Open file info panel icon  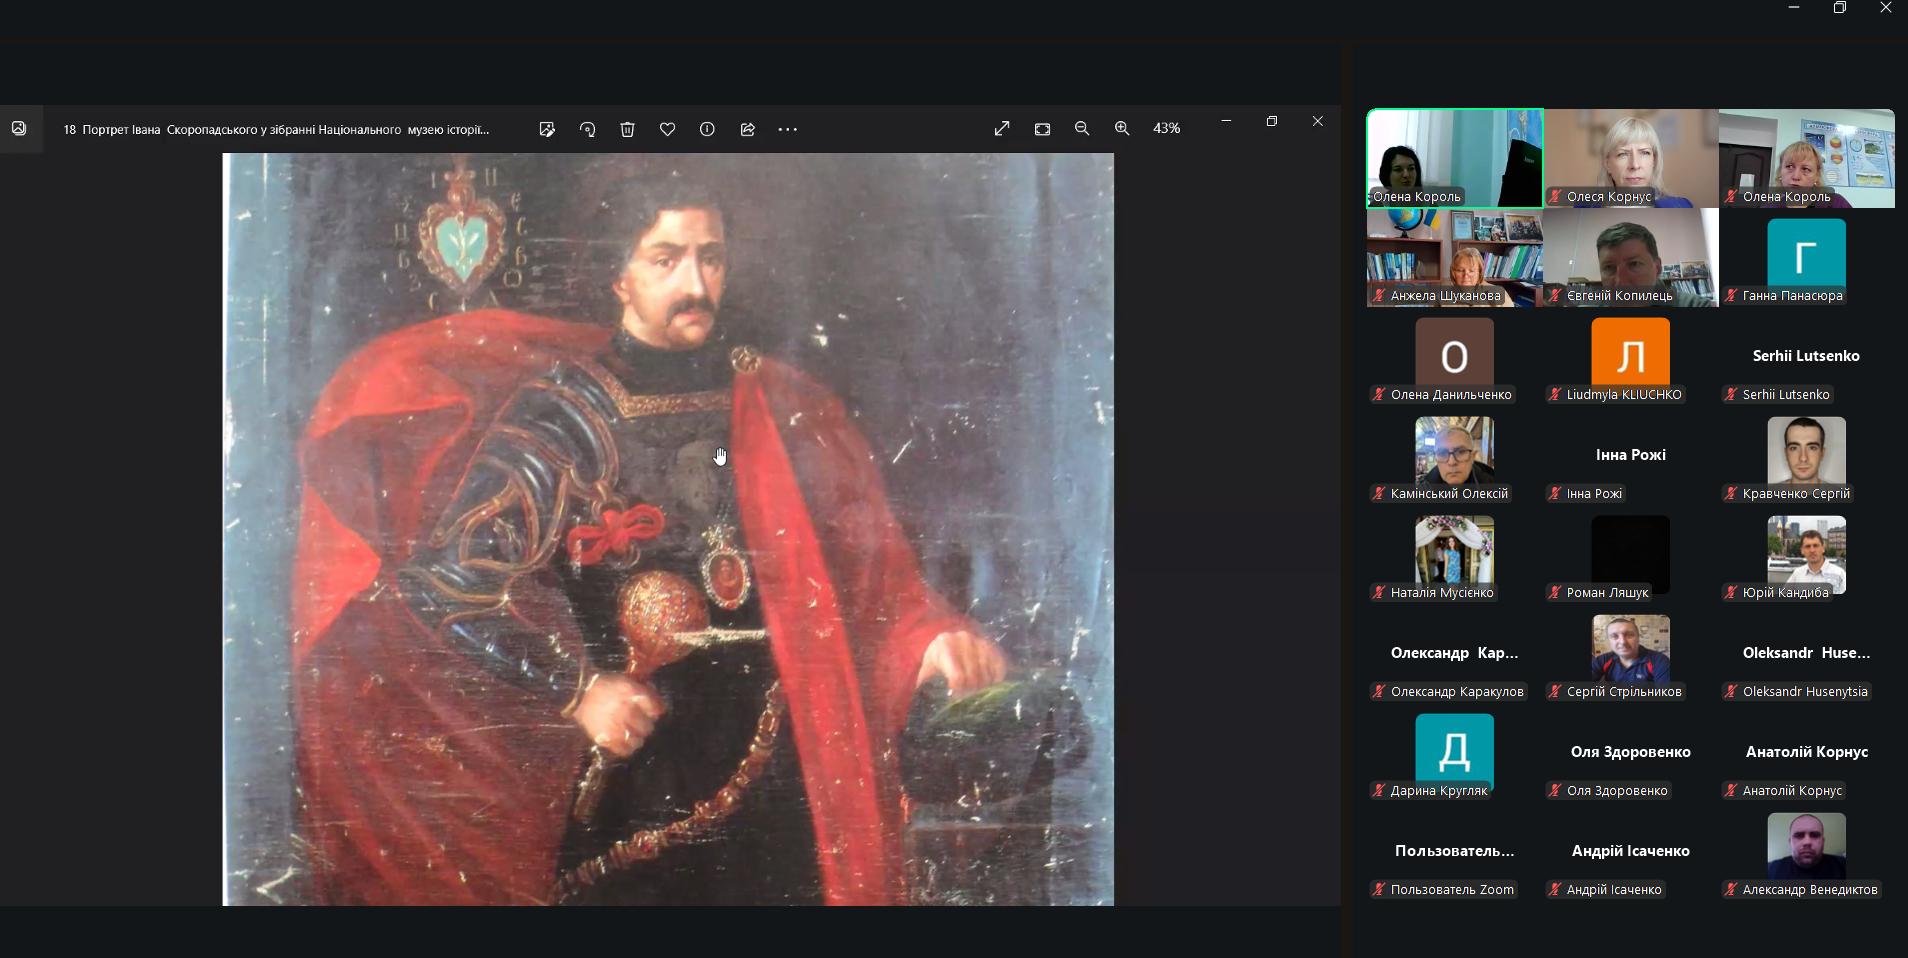[707, 129]
